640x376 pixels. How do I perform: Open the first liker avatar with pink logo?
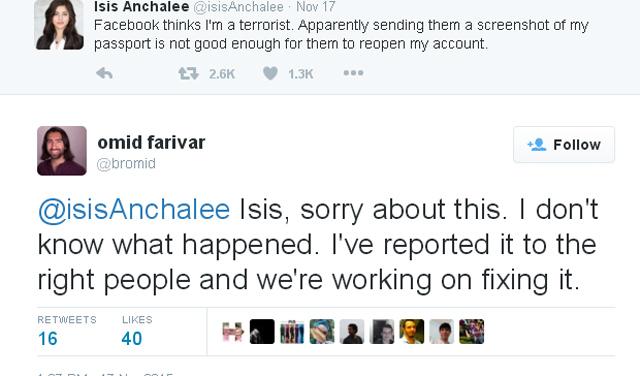232,332
